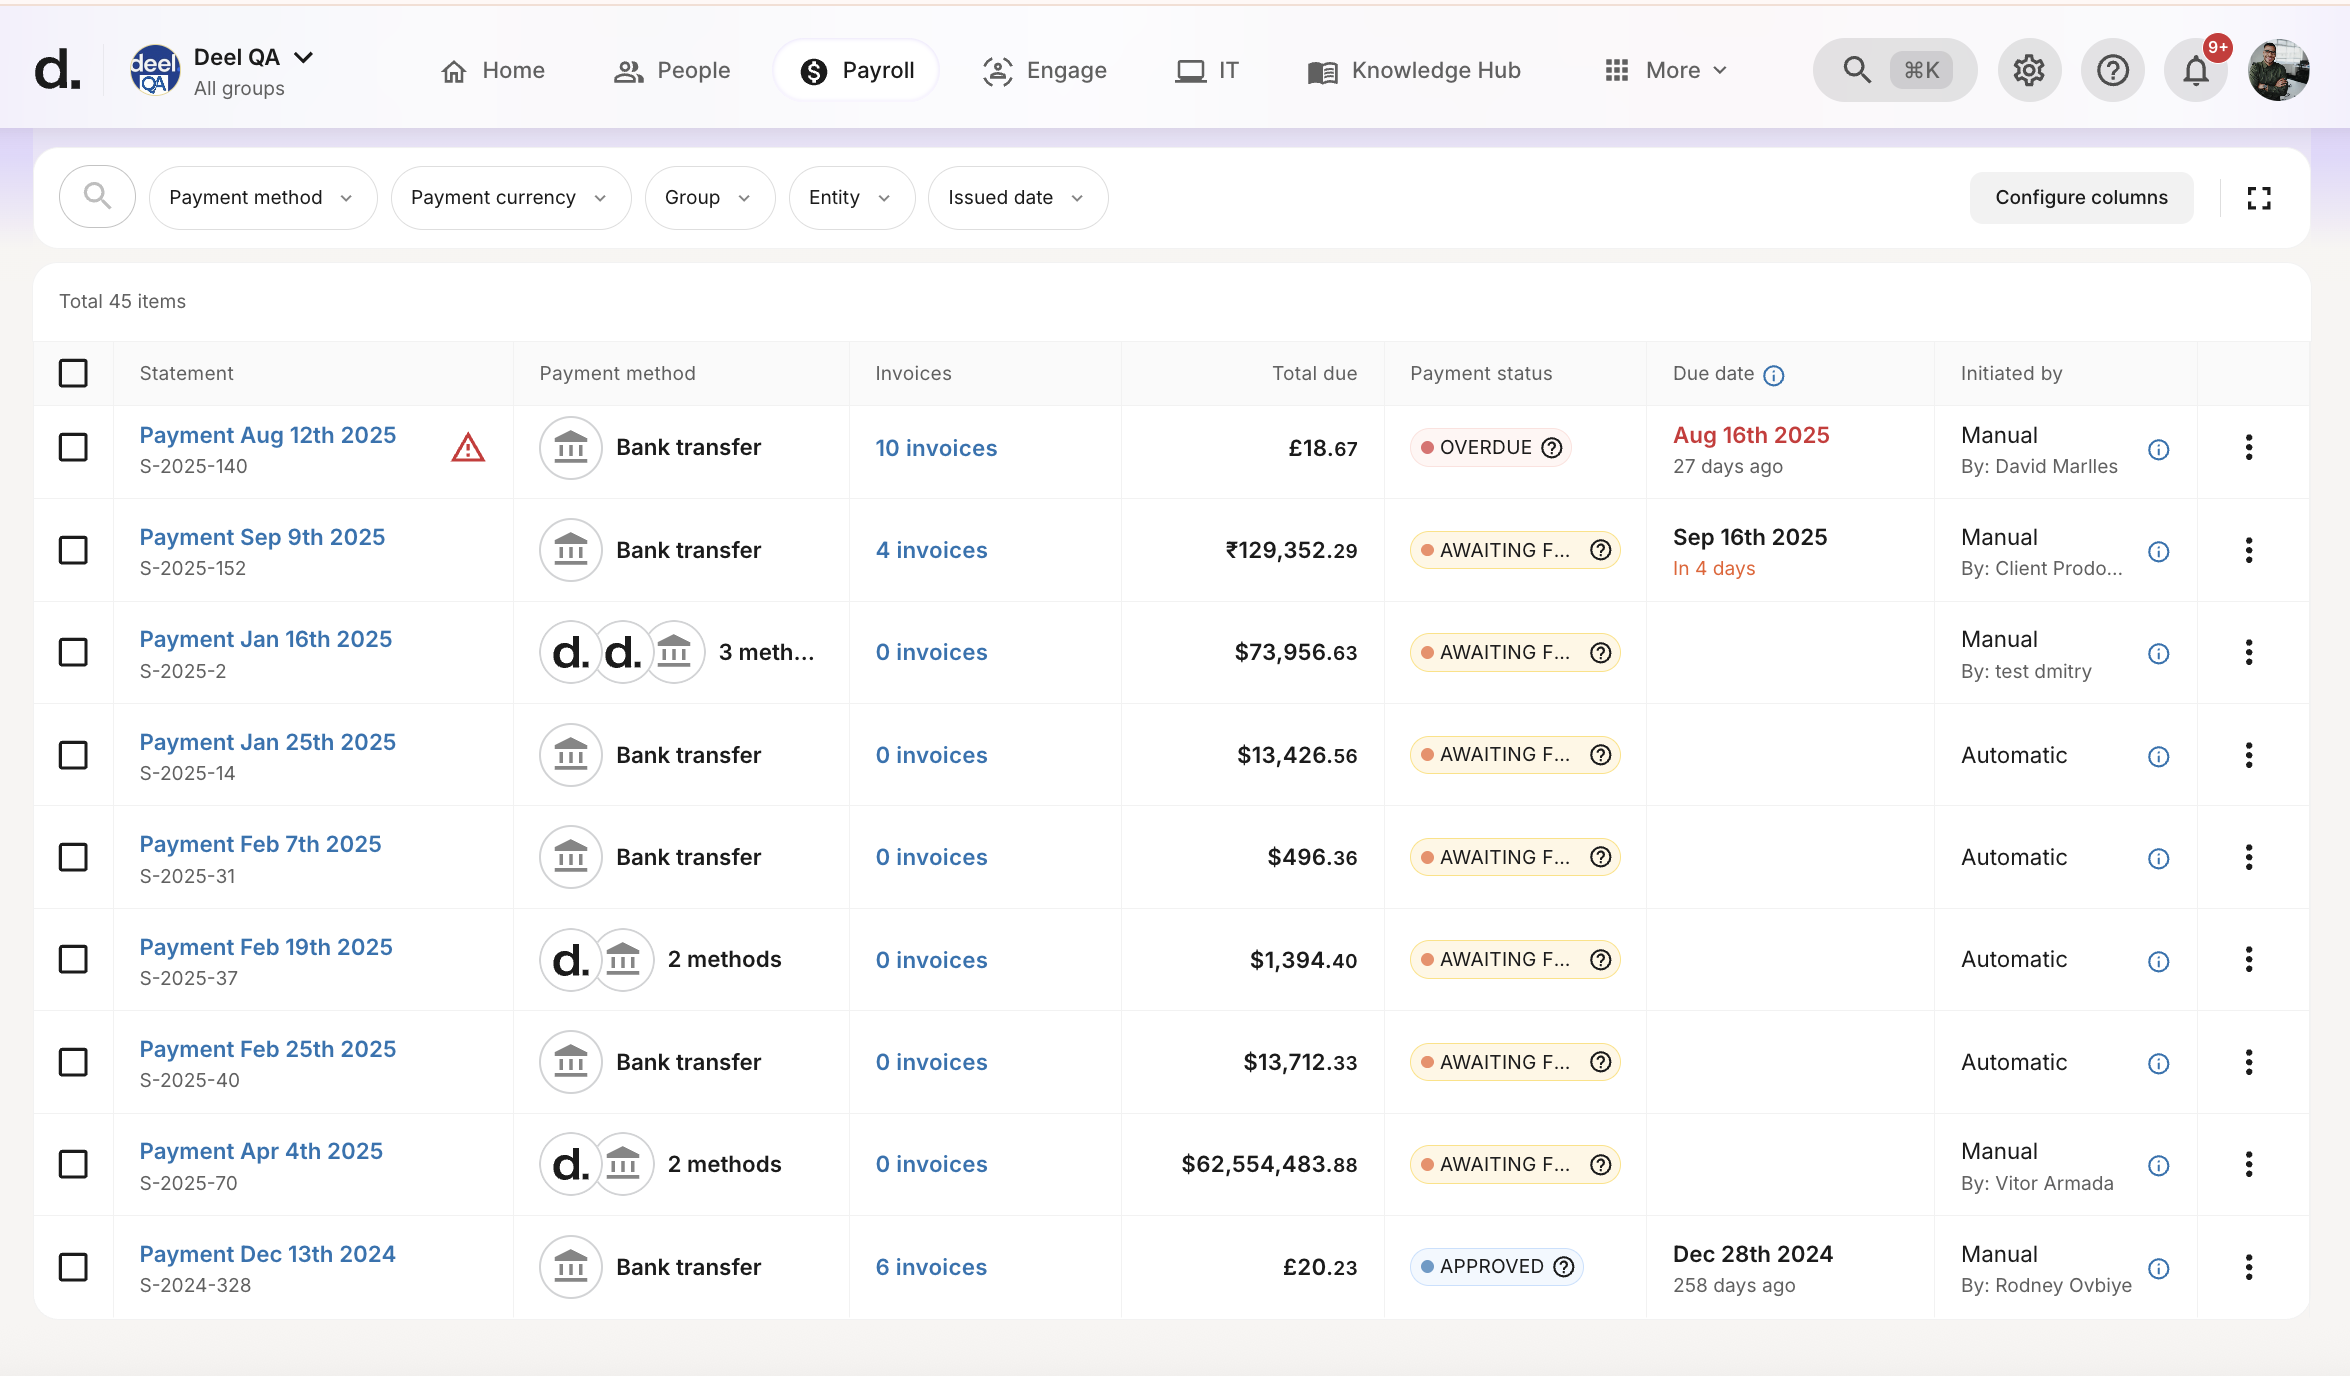Open the Issued date filter dropdown
The height and width of the screenshot is (1376, 2350).
point(1016,198)
